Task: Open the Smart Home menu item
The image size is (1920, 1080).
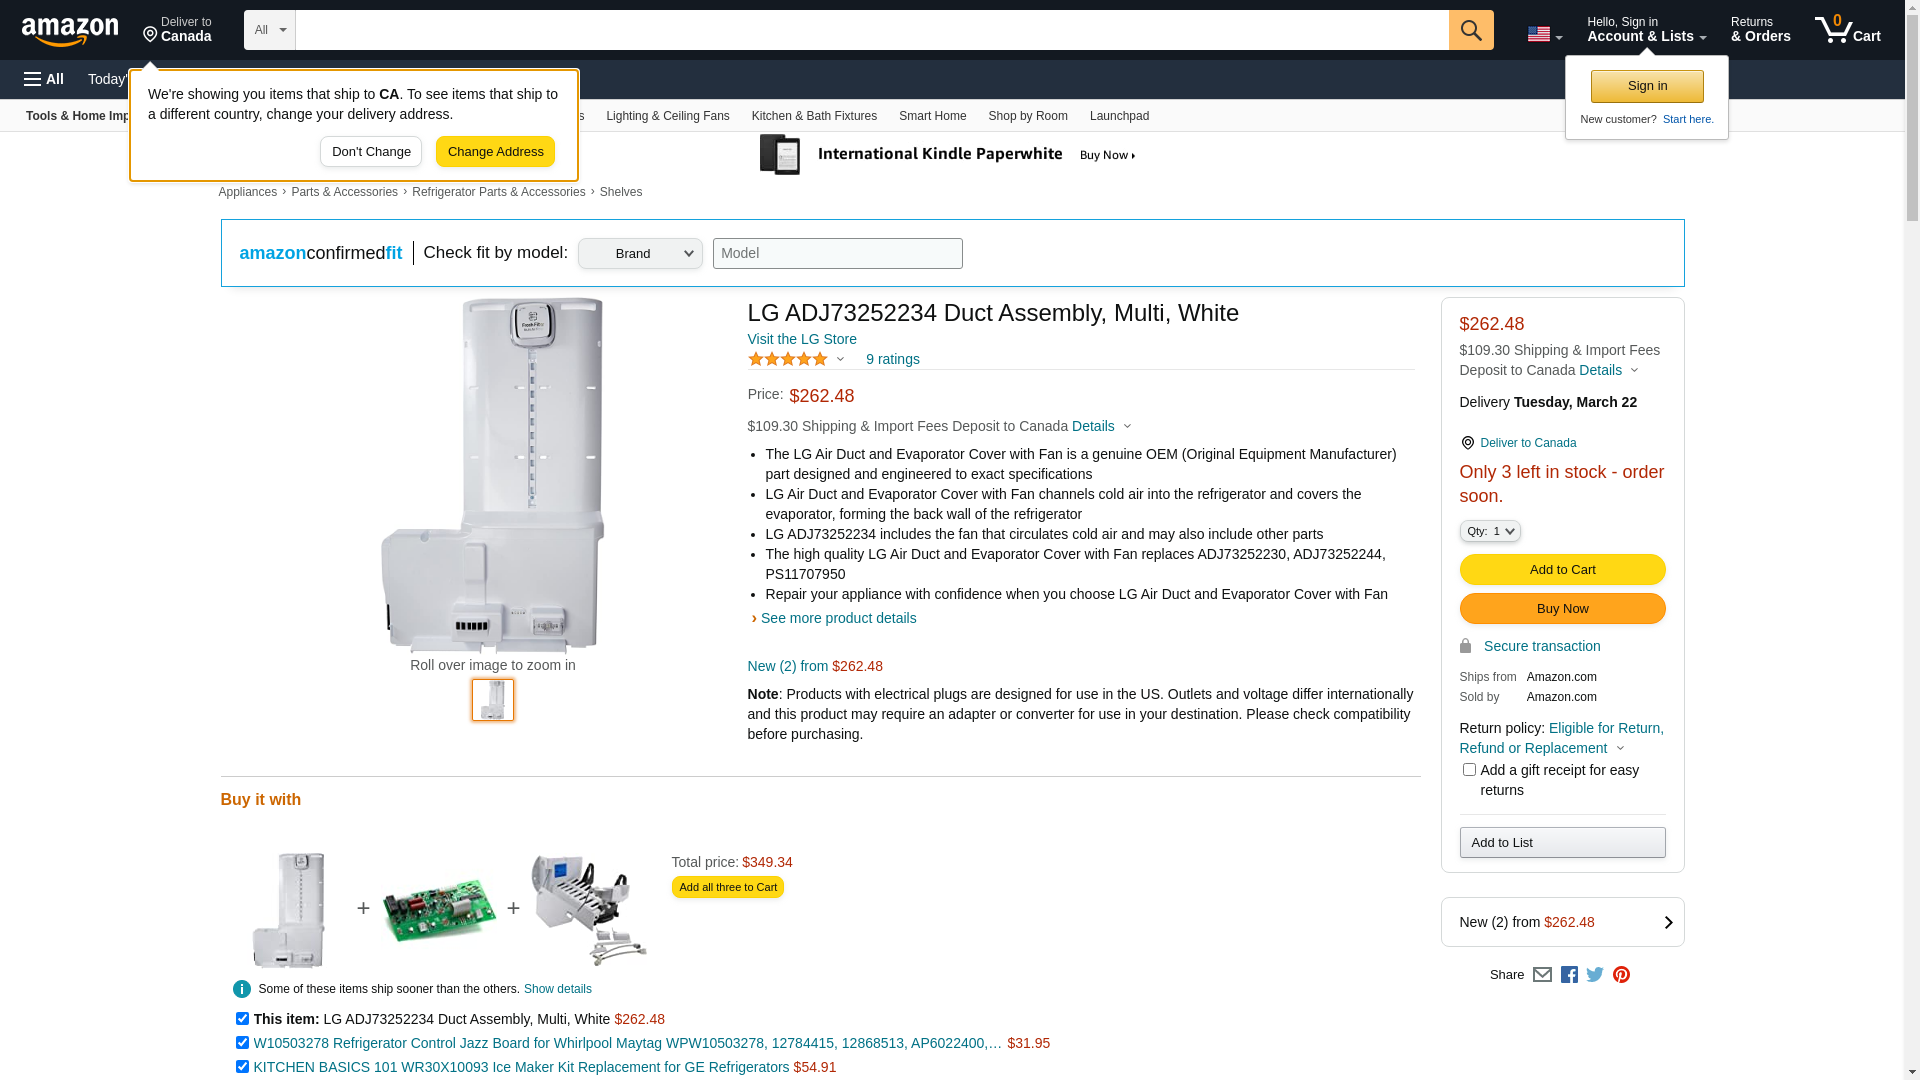Action: pos(932,116)
